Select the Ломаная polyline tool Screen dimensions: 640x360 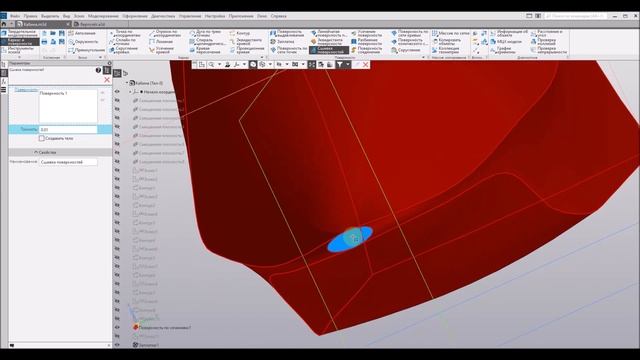pos(161,42)
